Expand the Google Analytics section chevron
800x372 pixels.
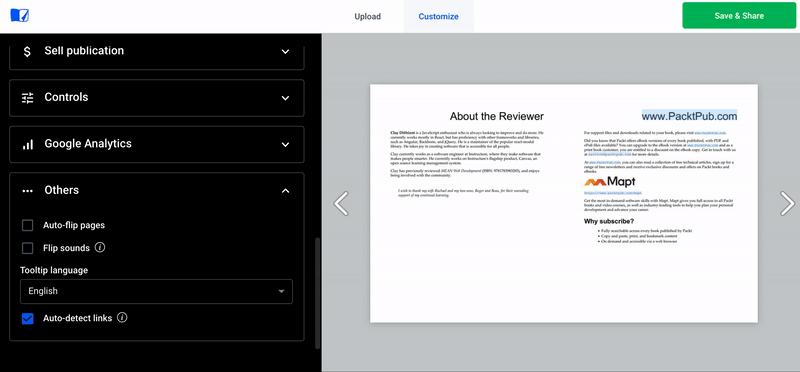[286, 144]
